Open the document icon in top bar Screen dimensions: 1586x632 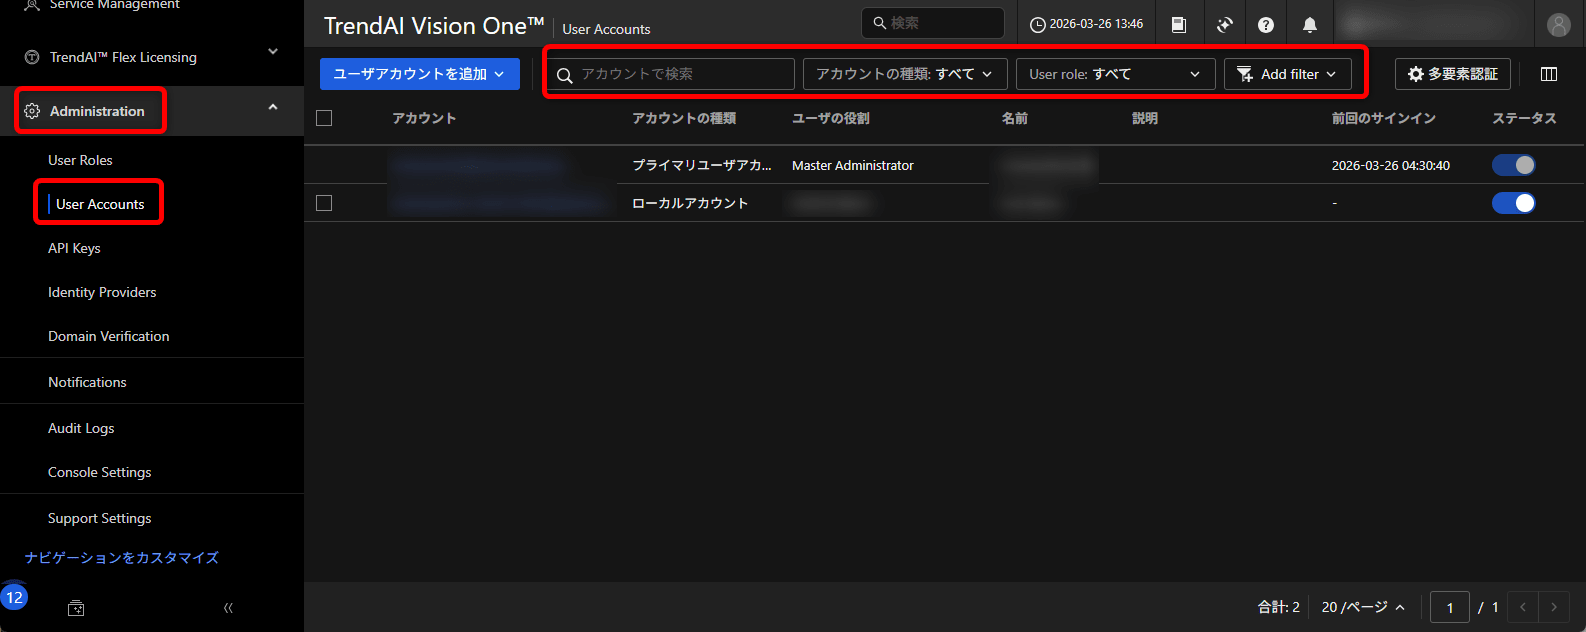point(1179,25)
